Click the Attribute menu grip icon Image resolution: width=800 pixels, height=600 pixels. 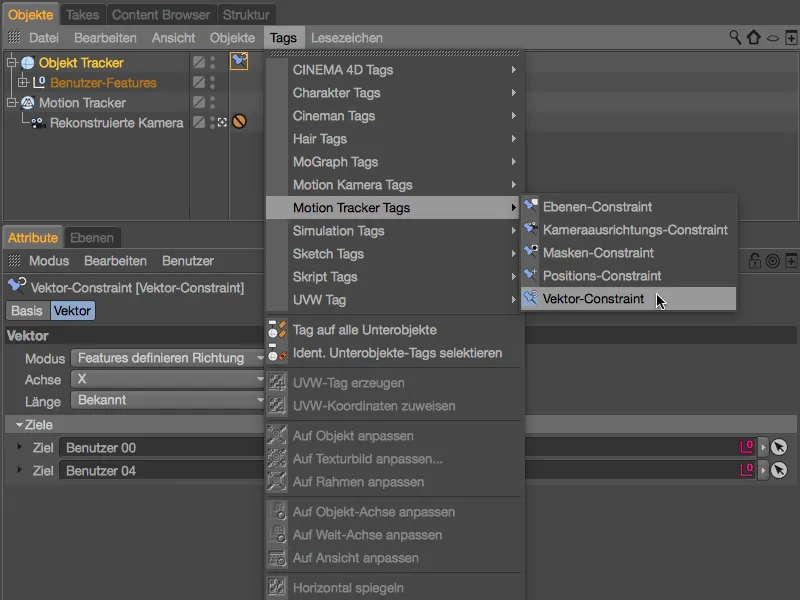click(14, 261)
